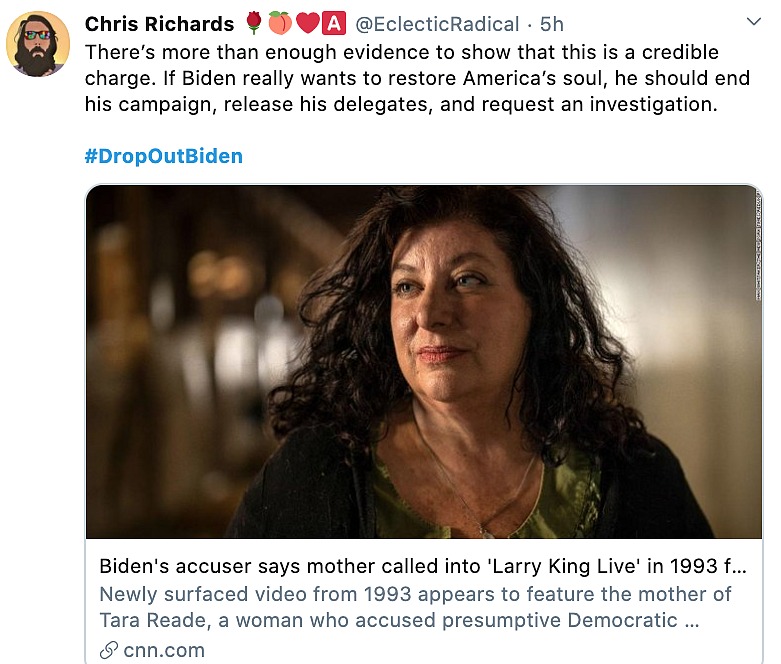Open the 5h tweet timestamp

click(552, 24)
